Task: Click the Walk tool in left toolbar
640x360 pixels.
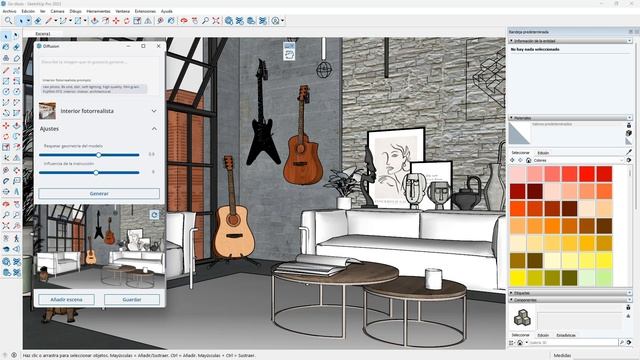Action: 16,238
